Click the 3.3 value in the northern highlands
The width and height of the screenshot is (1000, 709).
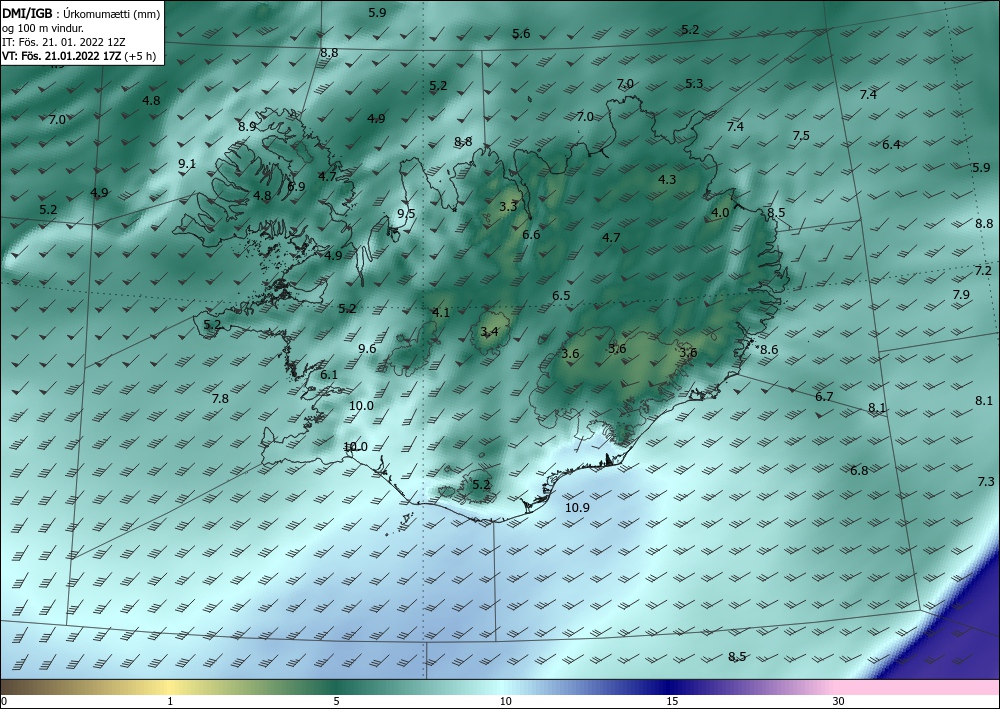508,207
